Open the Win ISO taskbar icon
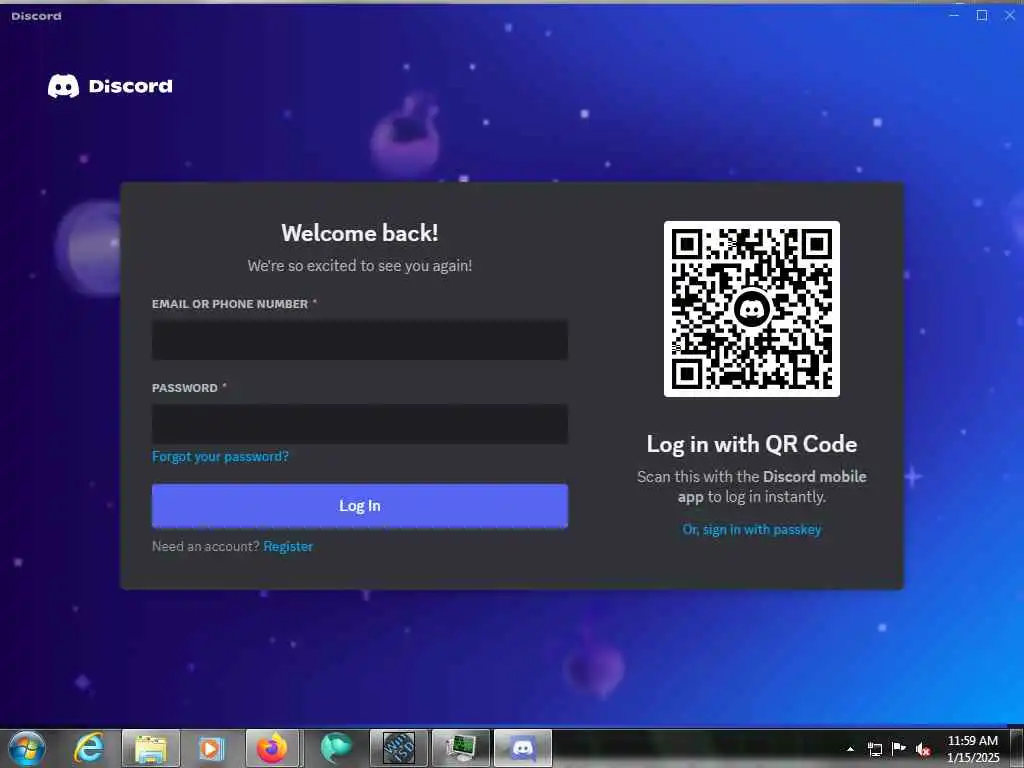 (x=398, y=748)
